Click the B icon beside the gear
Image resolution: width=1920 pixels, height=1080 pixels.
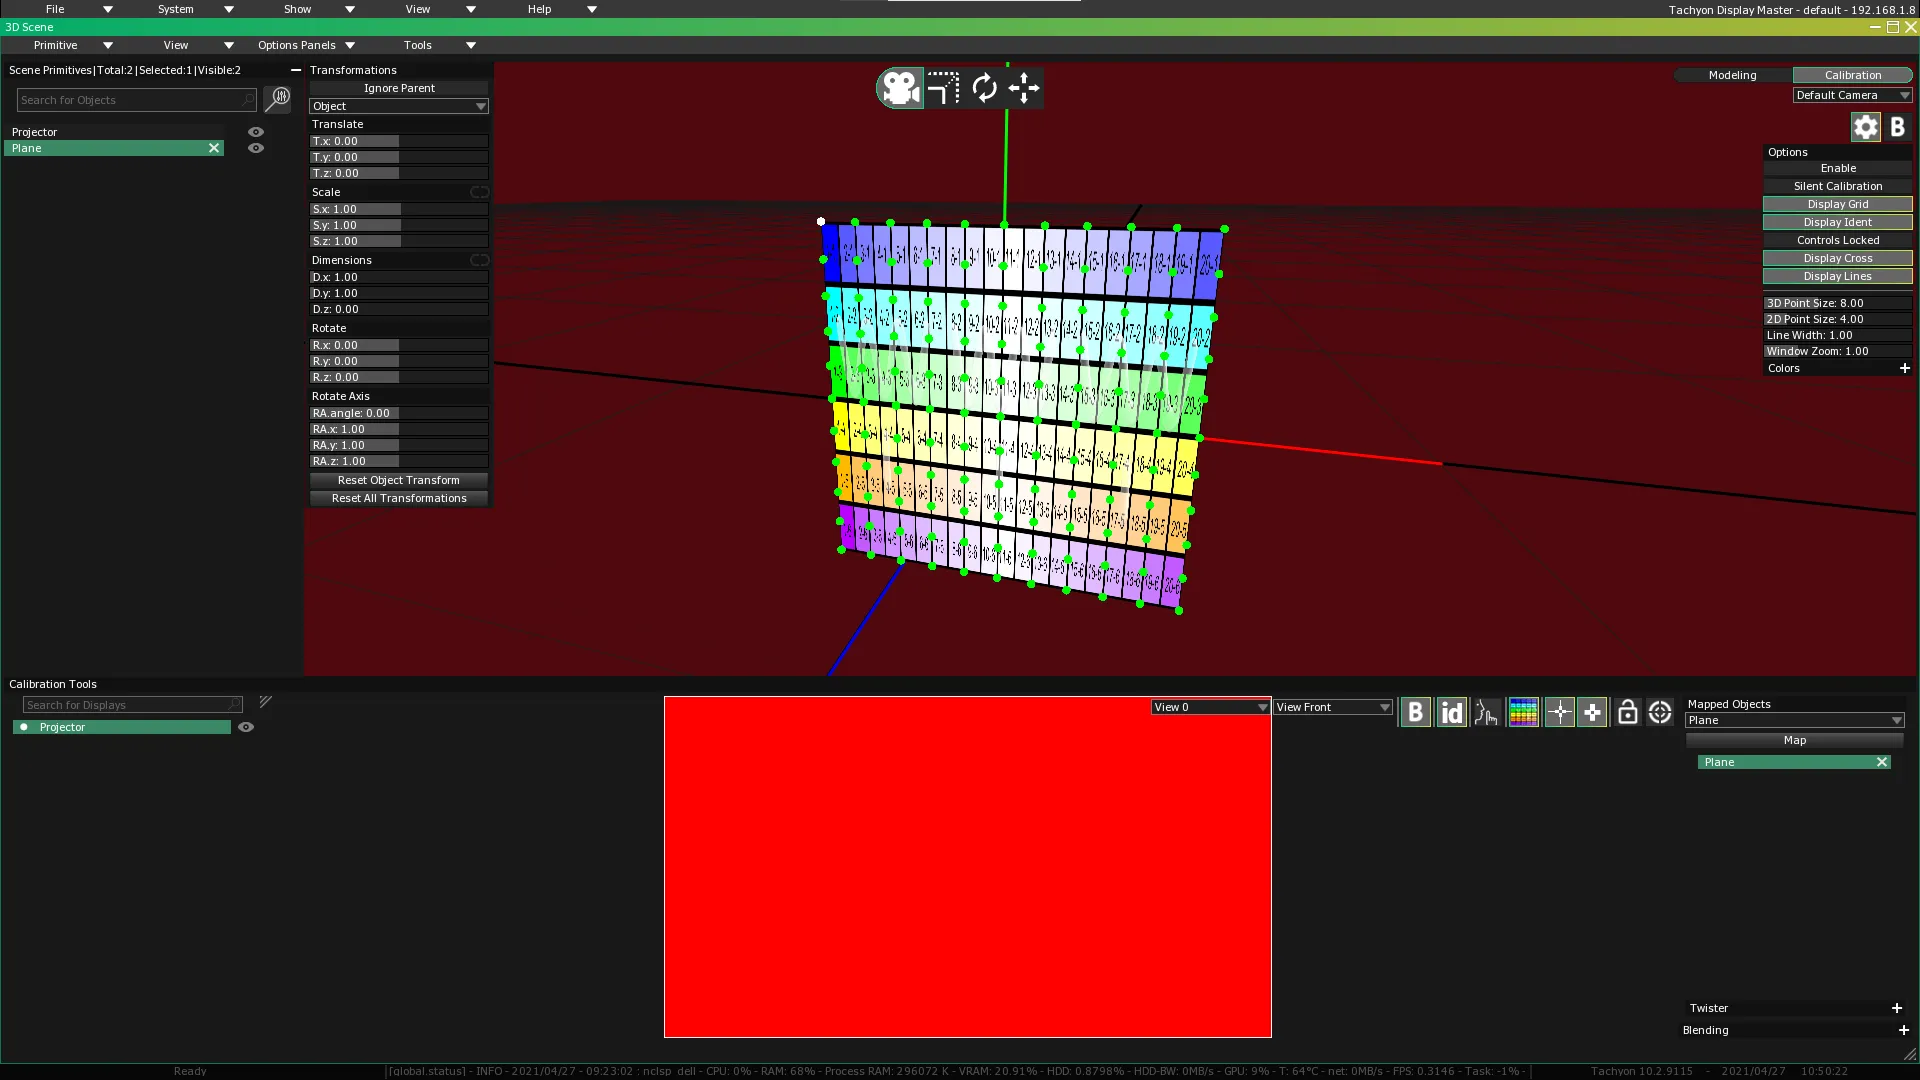click(x=1897, y=127)
